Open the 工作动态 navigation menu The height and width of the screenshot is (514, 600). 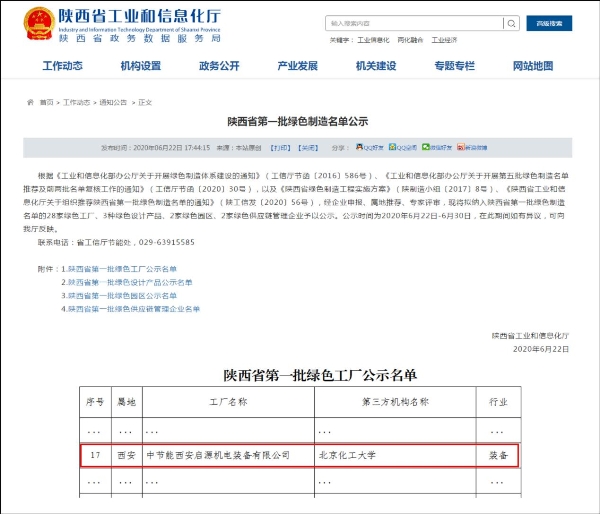(x=63, y=67)
